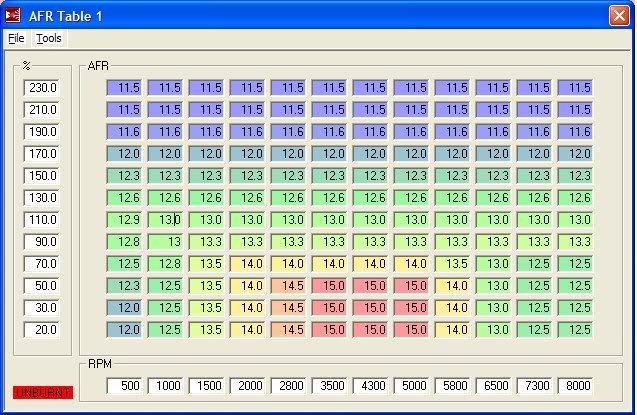Select 15.0 cell at 20.0% and 5000 RPM
The width and height of the screenshot is (637, 415).
pos(412,329)
